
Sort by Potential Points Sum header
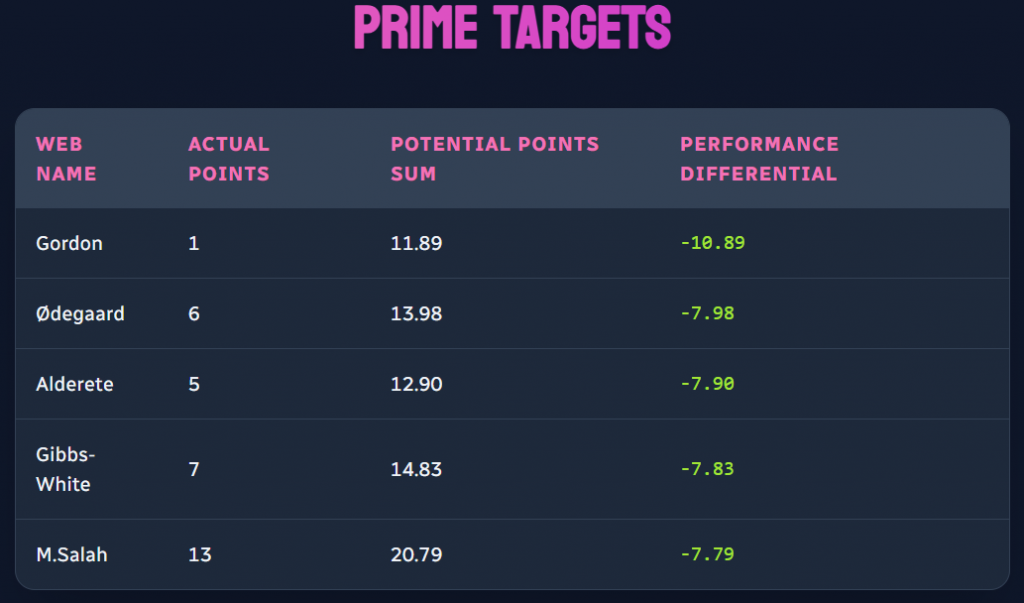495,159
